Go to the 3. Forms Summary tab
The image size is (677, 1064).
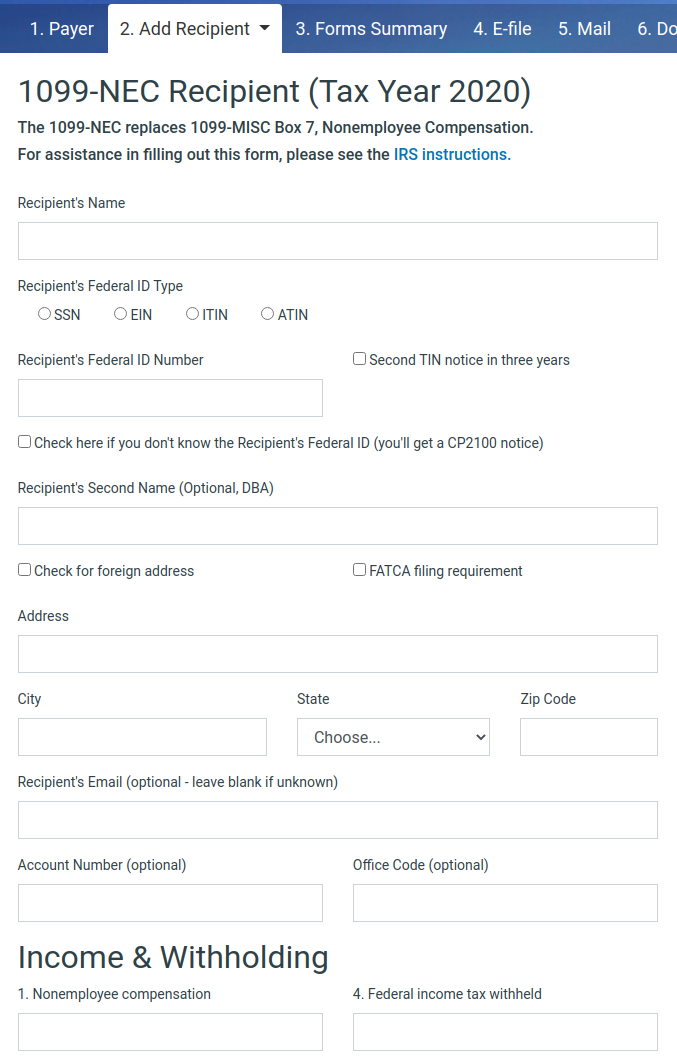pos(371,29)
